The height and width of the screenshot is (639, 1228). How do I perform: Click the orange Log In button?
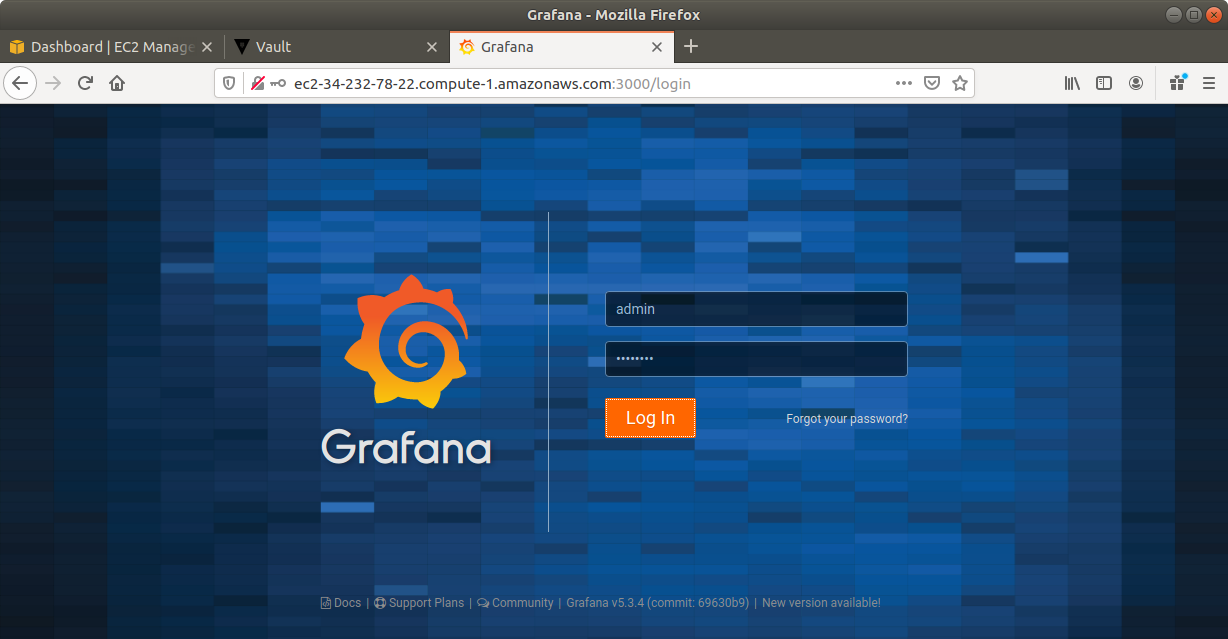(x=650, y=418)
